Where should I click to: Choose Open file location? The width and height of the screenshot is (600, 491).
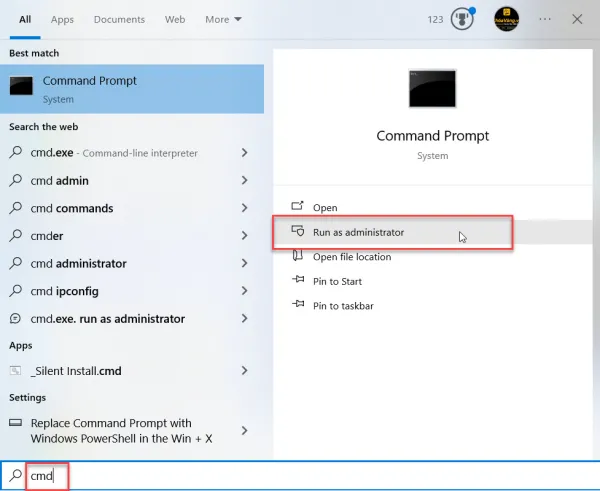433,256
